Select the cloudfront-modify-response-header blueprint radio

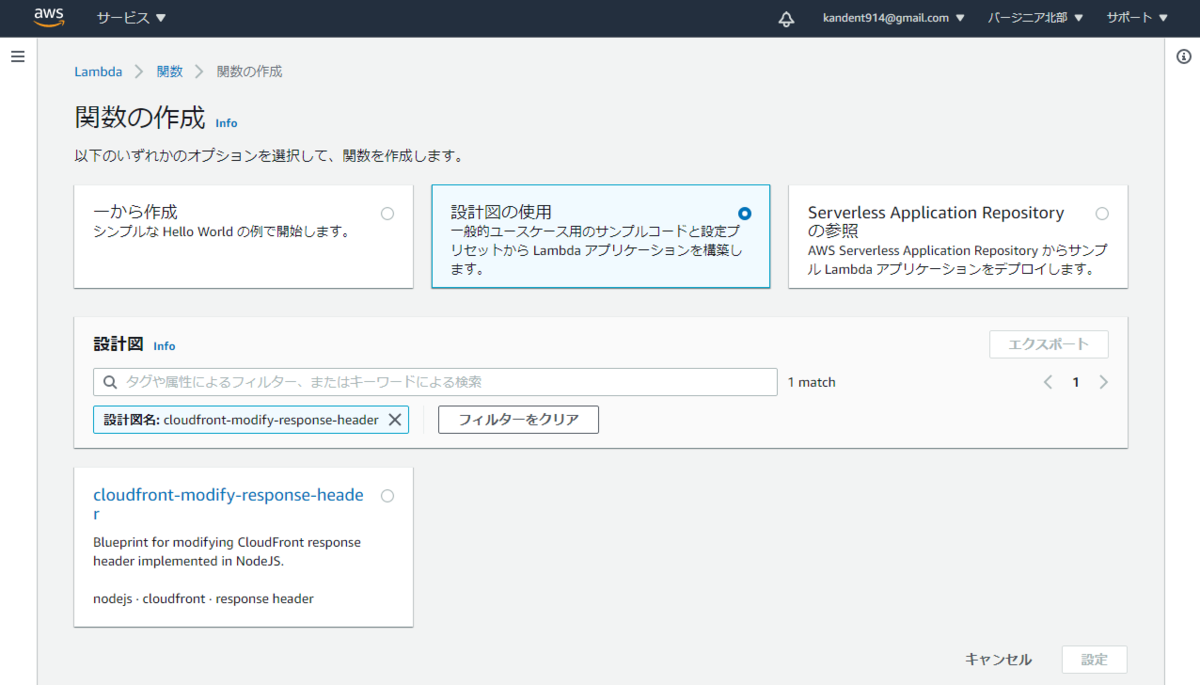tap(387, 496)
